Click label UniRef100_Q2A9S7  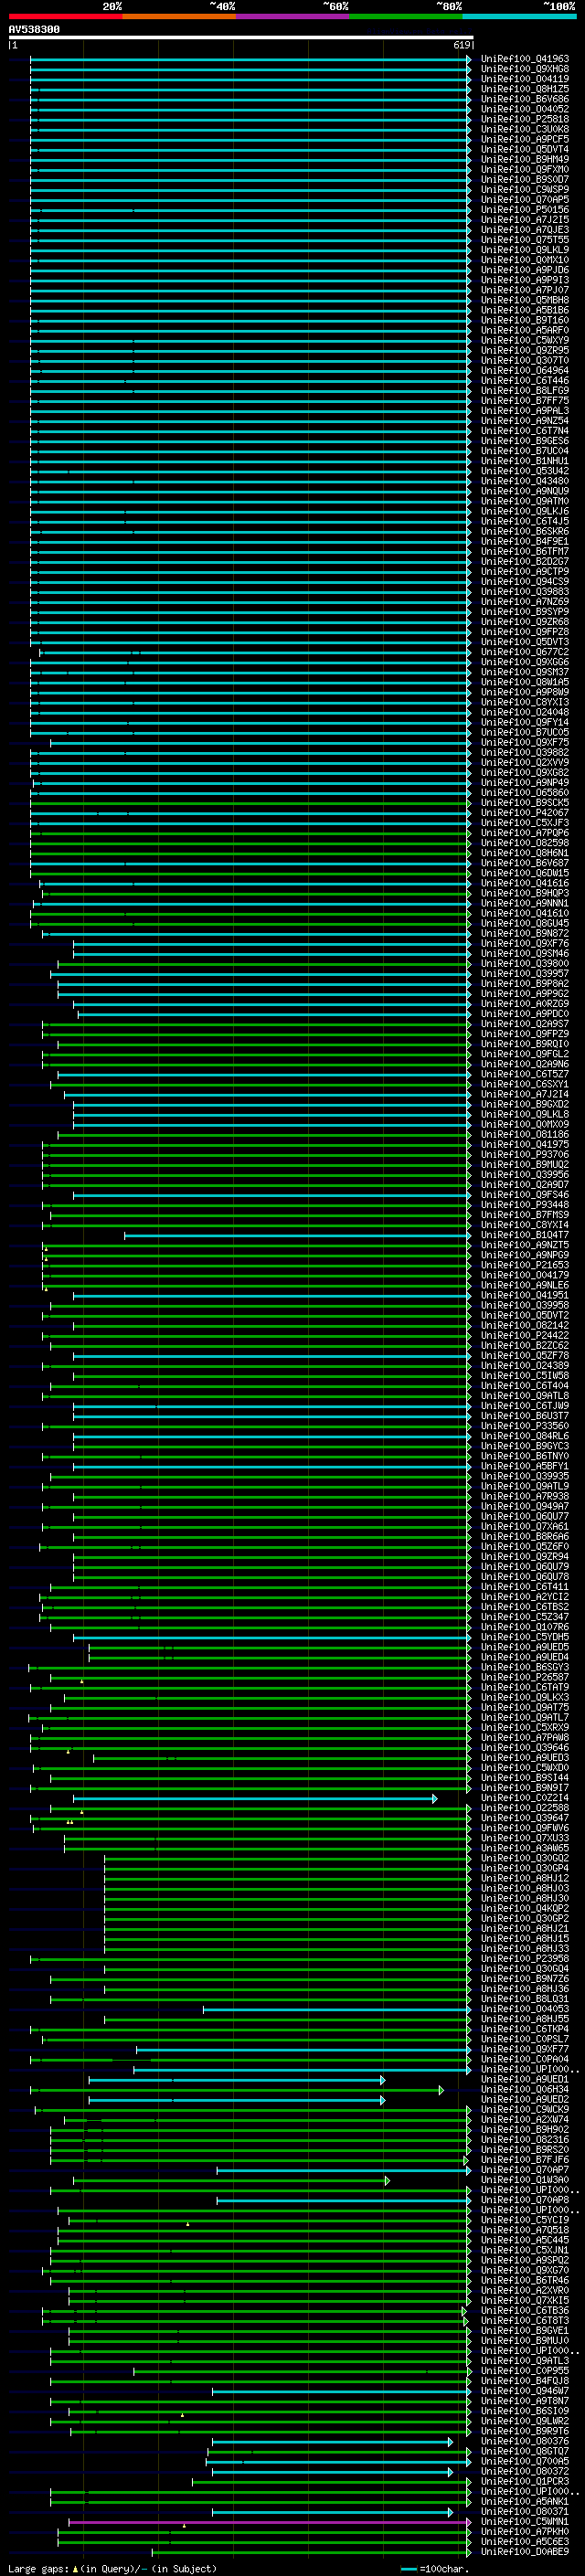(x=525, y=1024)
